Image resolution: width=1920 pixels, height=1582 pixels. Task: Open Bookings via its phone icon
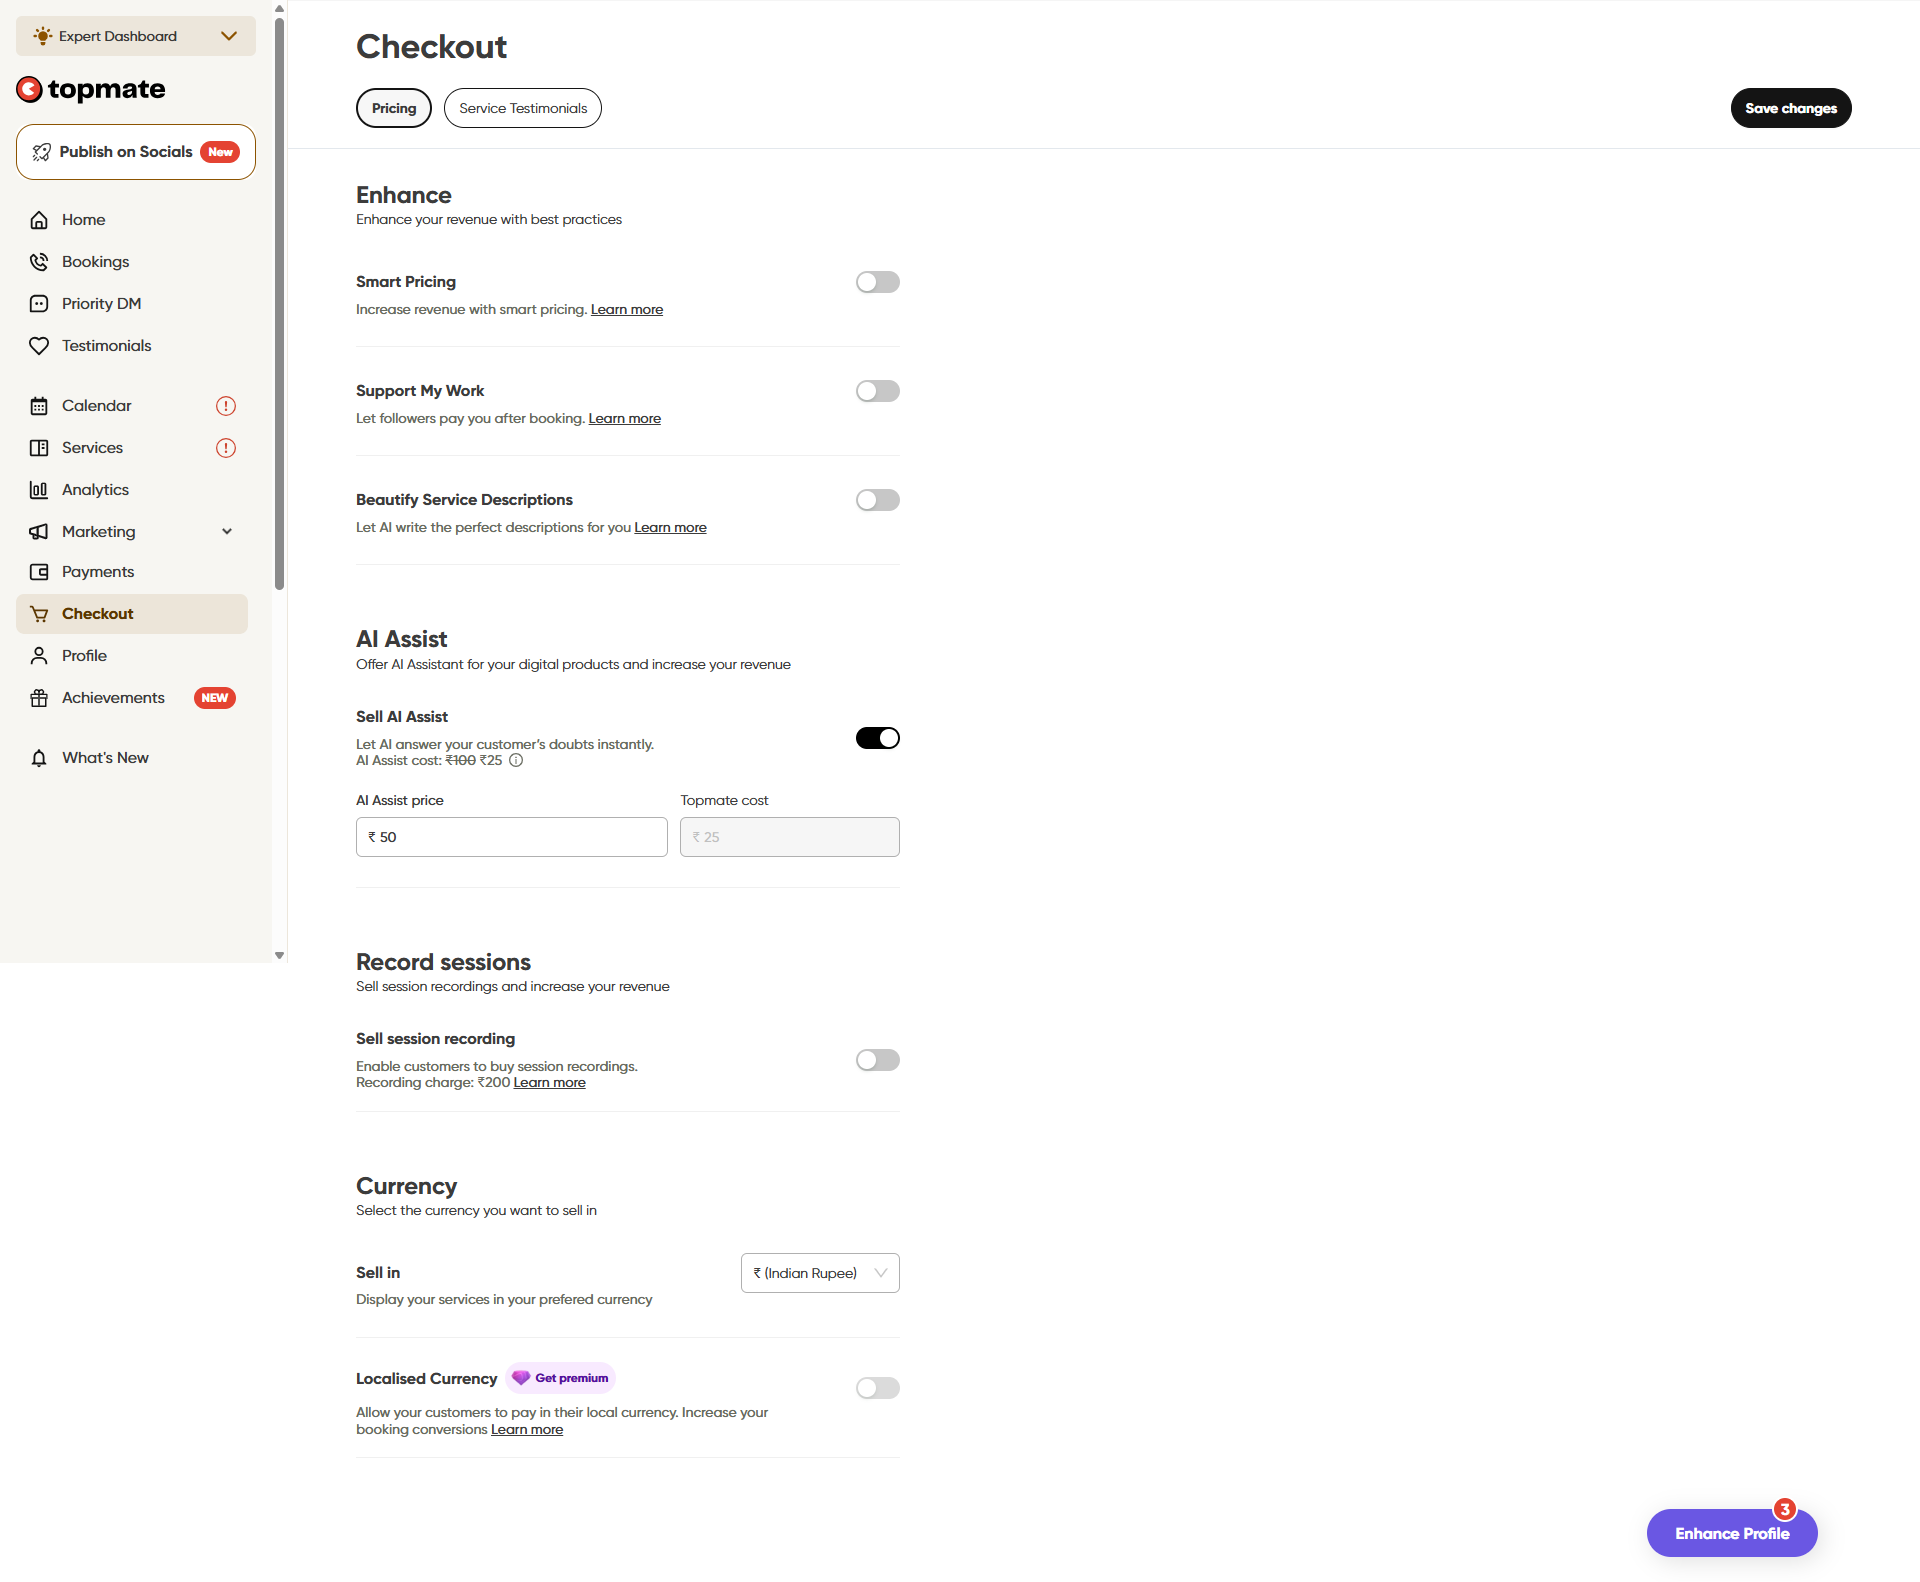39,262
